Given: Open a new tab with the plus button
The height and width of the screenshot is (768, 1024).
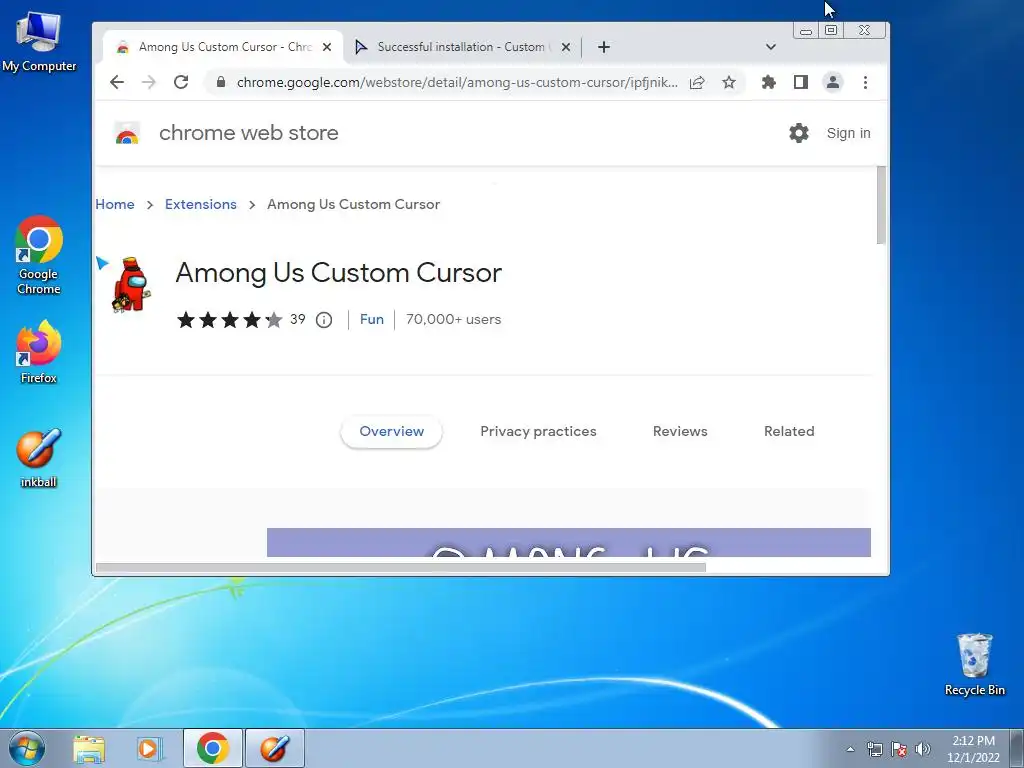Looking at the screenshot, I should coord(604,47).
